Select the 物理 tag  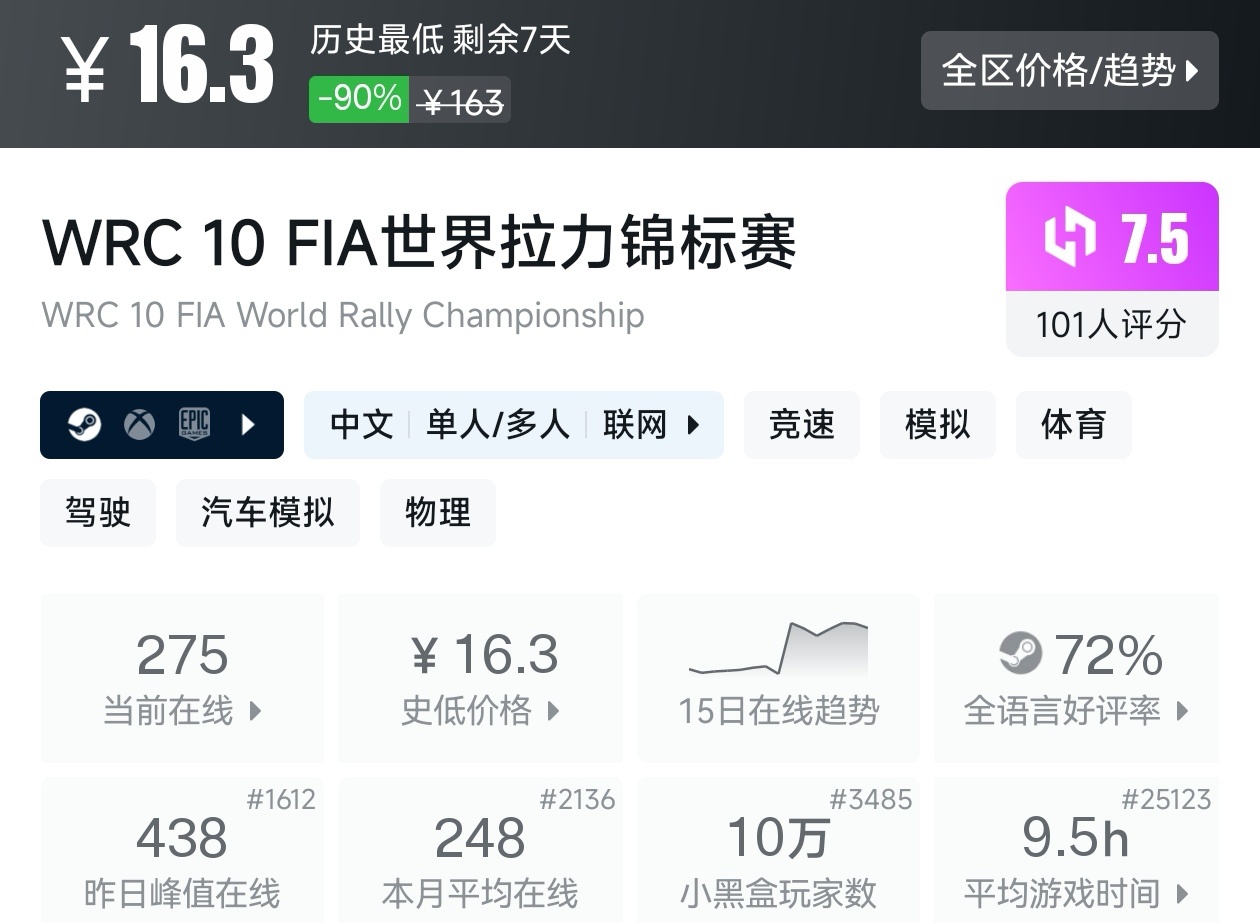click(x=438, y=513)
